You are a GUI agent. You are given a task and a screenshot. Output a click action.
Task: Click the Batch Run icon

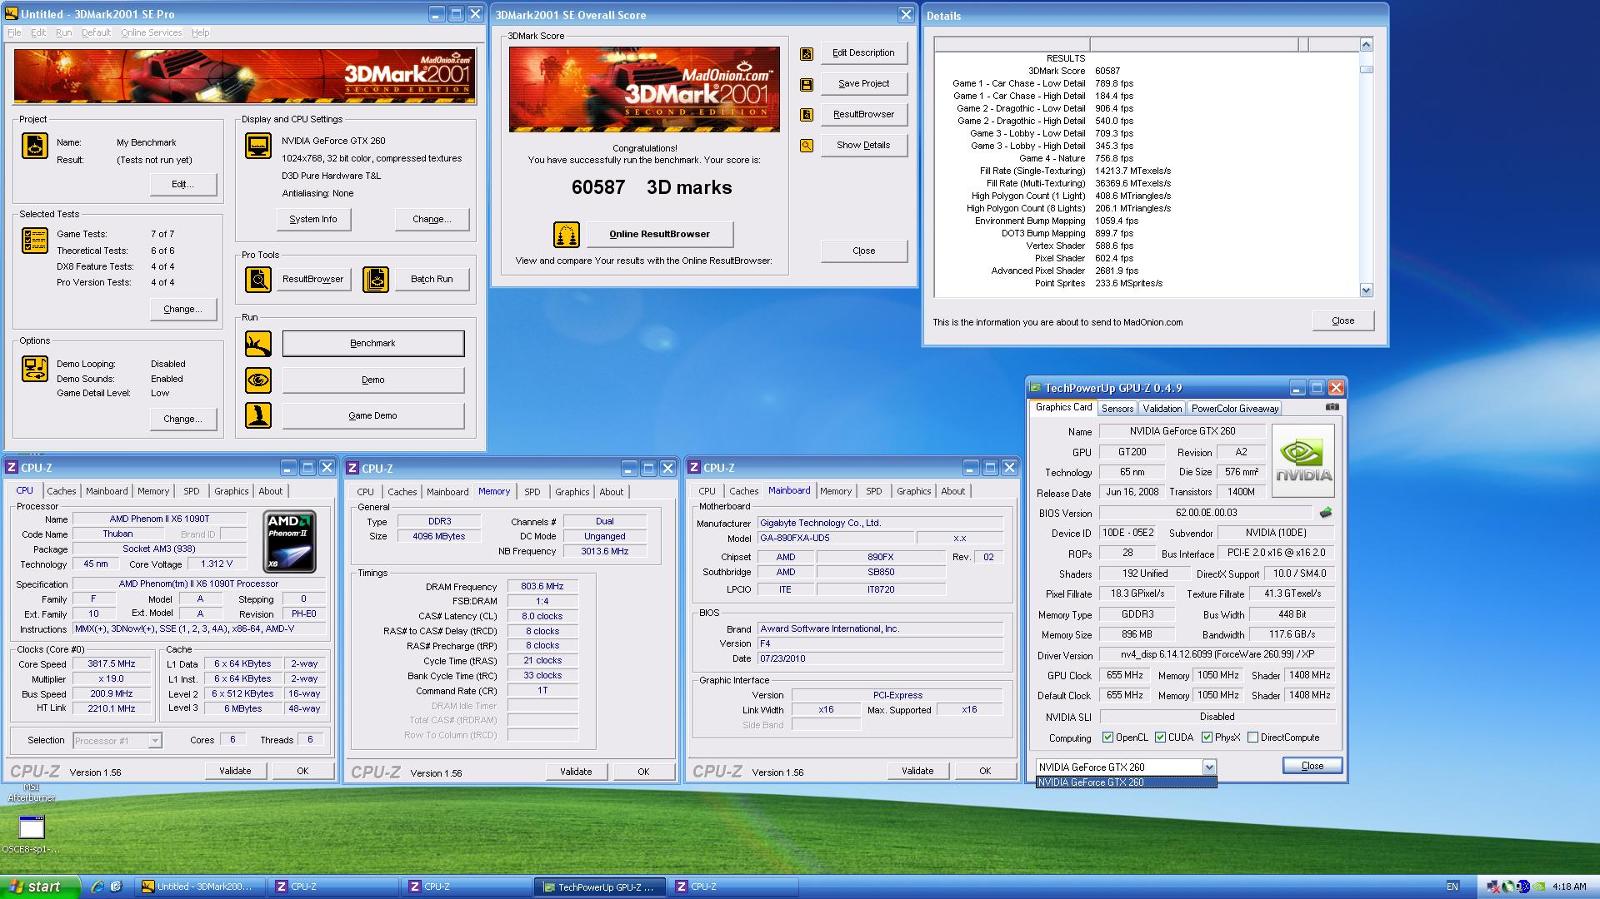tap(376, 279)
